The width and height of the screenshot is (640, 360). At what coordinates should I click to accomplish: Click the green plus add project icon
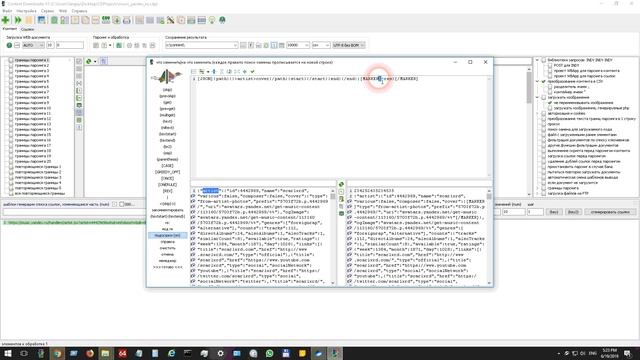coord(5,20)
